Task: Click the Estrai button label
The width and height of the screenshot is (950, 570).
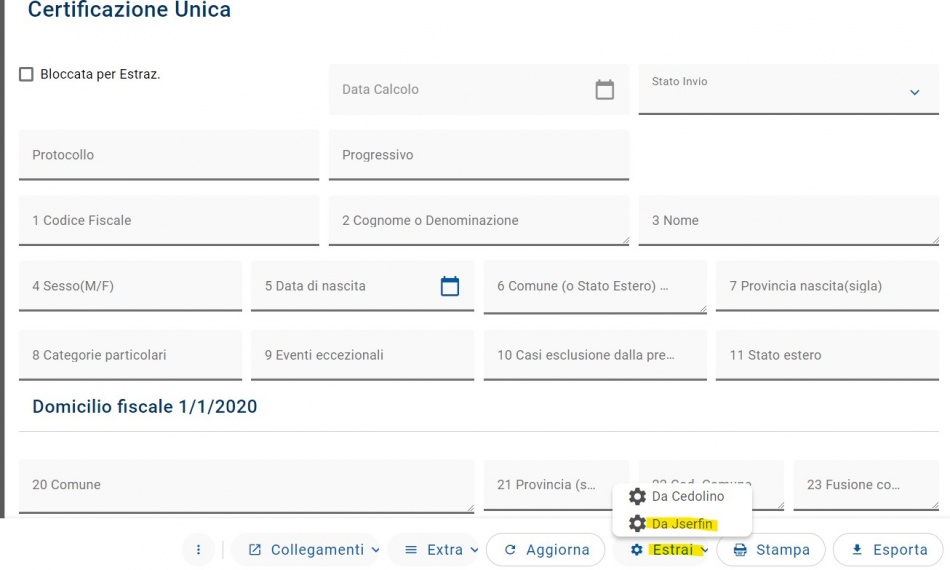Action: pos(673,549)
